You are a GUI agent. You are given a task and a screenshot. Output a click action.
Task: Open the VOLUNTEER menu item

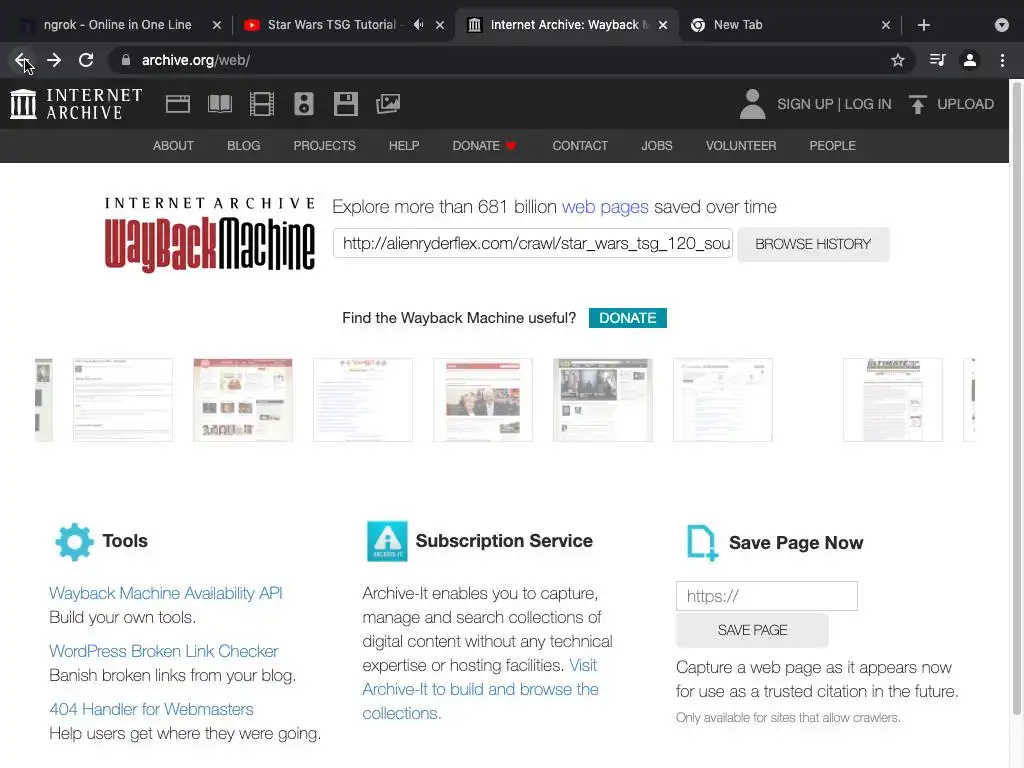coord(741,146)
